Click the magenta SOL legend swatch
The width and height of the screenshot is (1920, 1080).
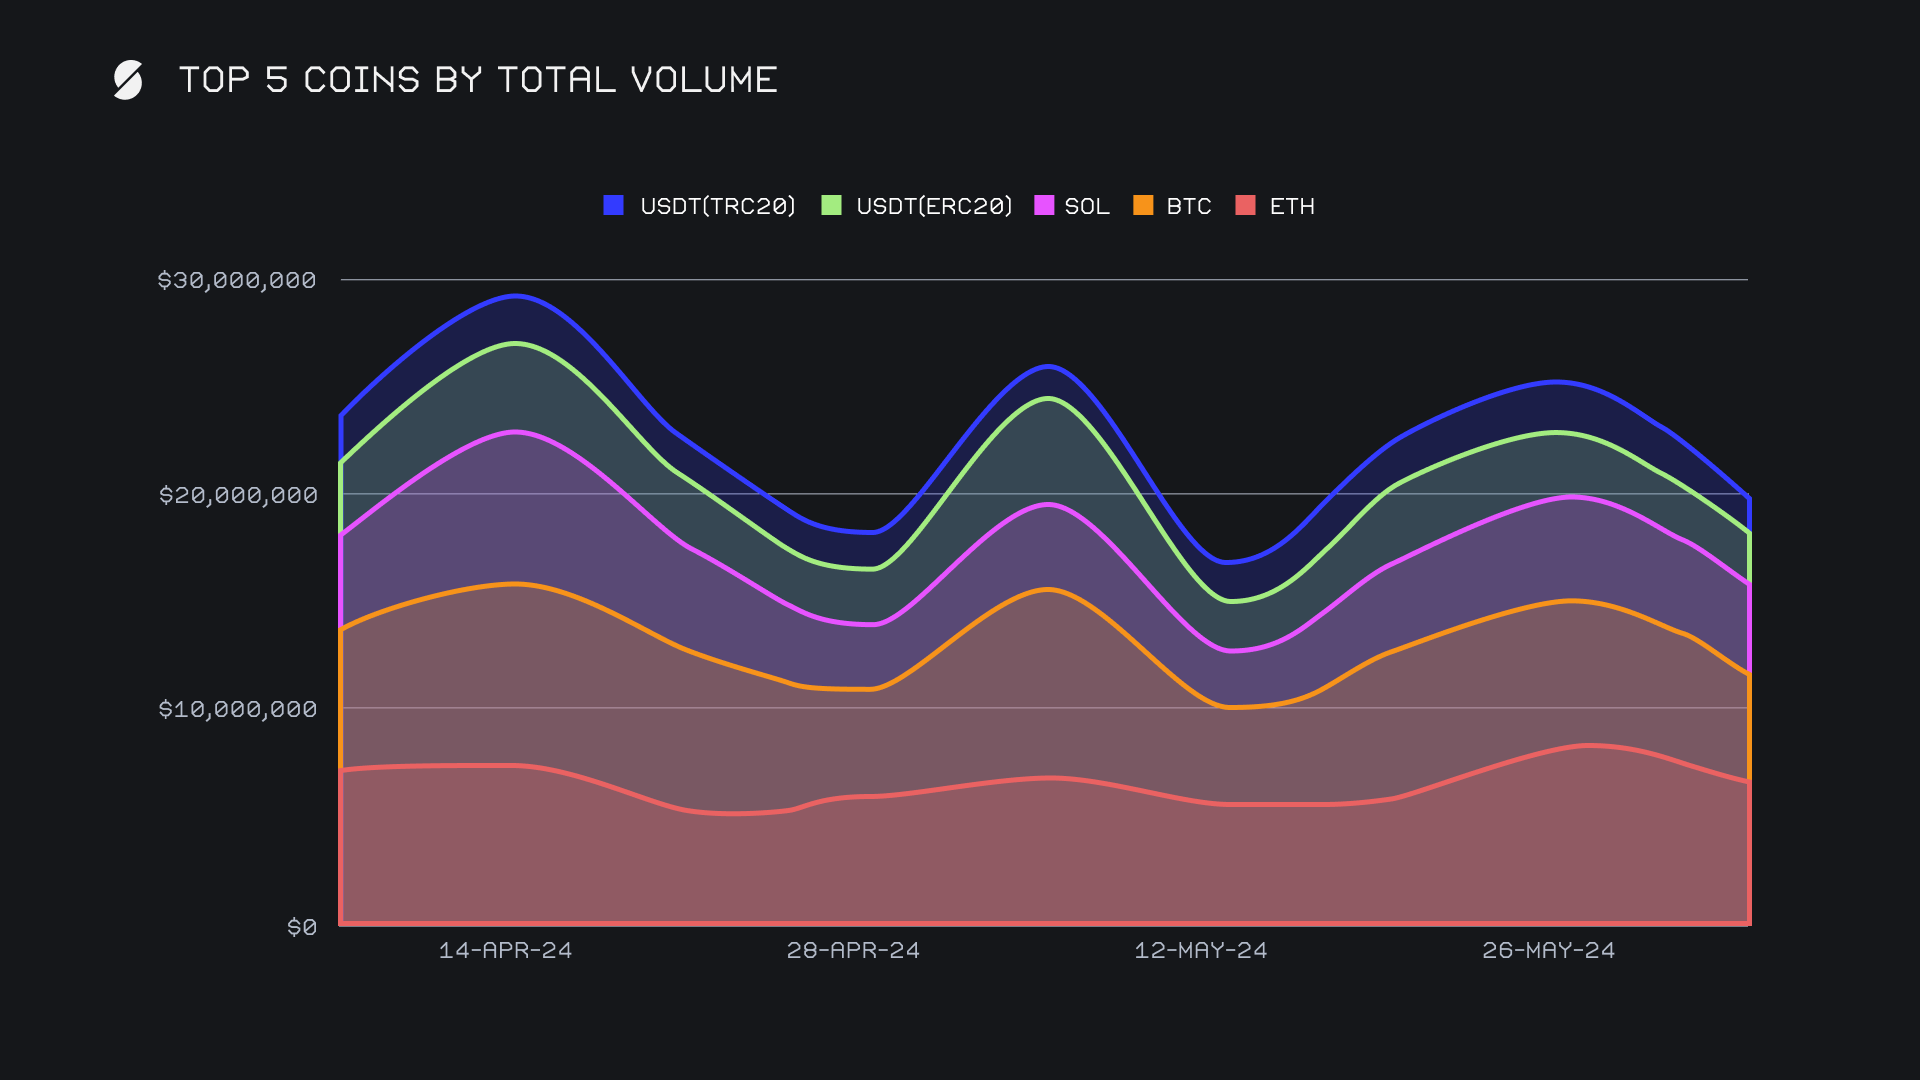coord(1044,205)
